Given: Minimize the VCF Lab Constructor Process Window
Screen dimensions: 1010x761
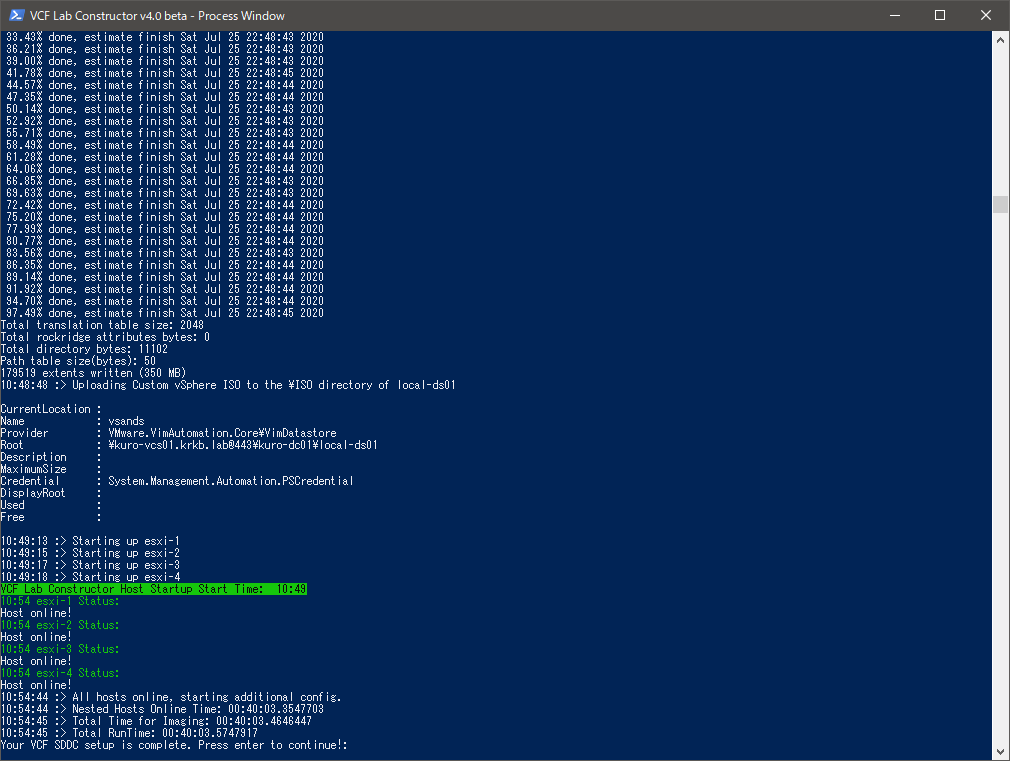Looking at the screenshot, I should [x=894, y=15].
